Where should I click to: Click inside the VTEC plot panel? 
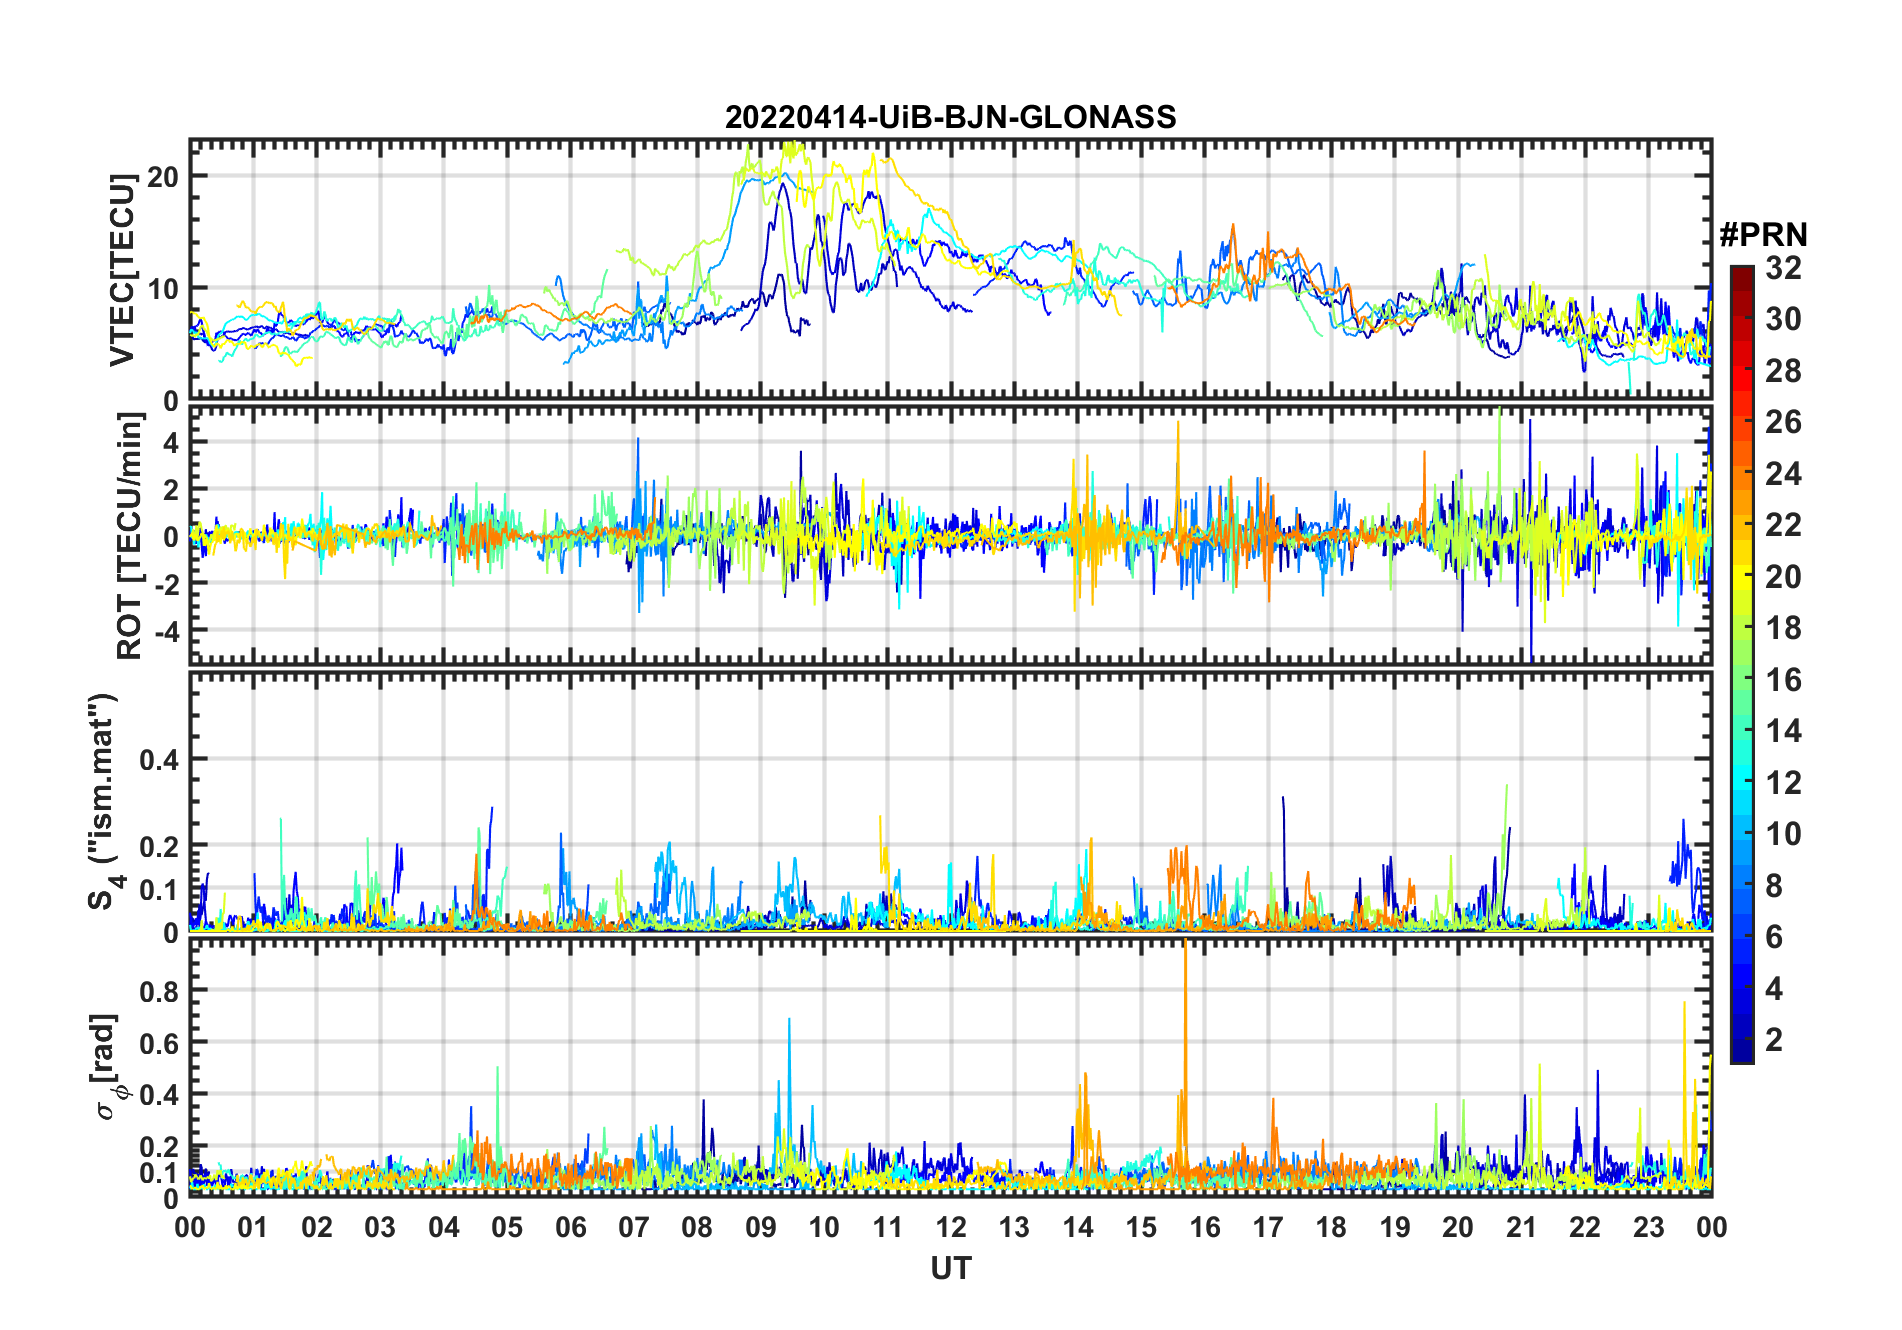(951, 270)
